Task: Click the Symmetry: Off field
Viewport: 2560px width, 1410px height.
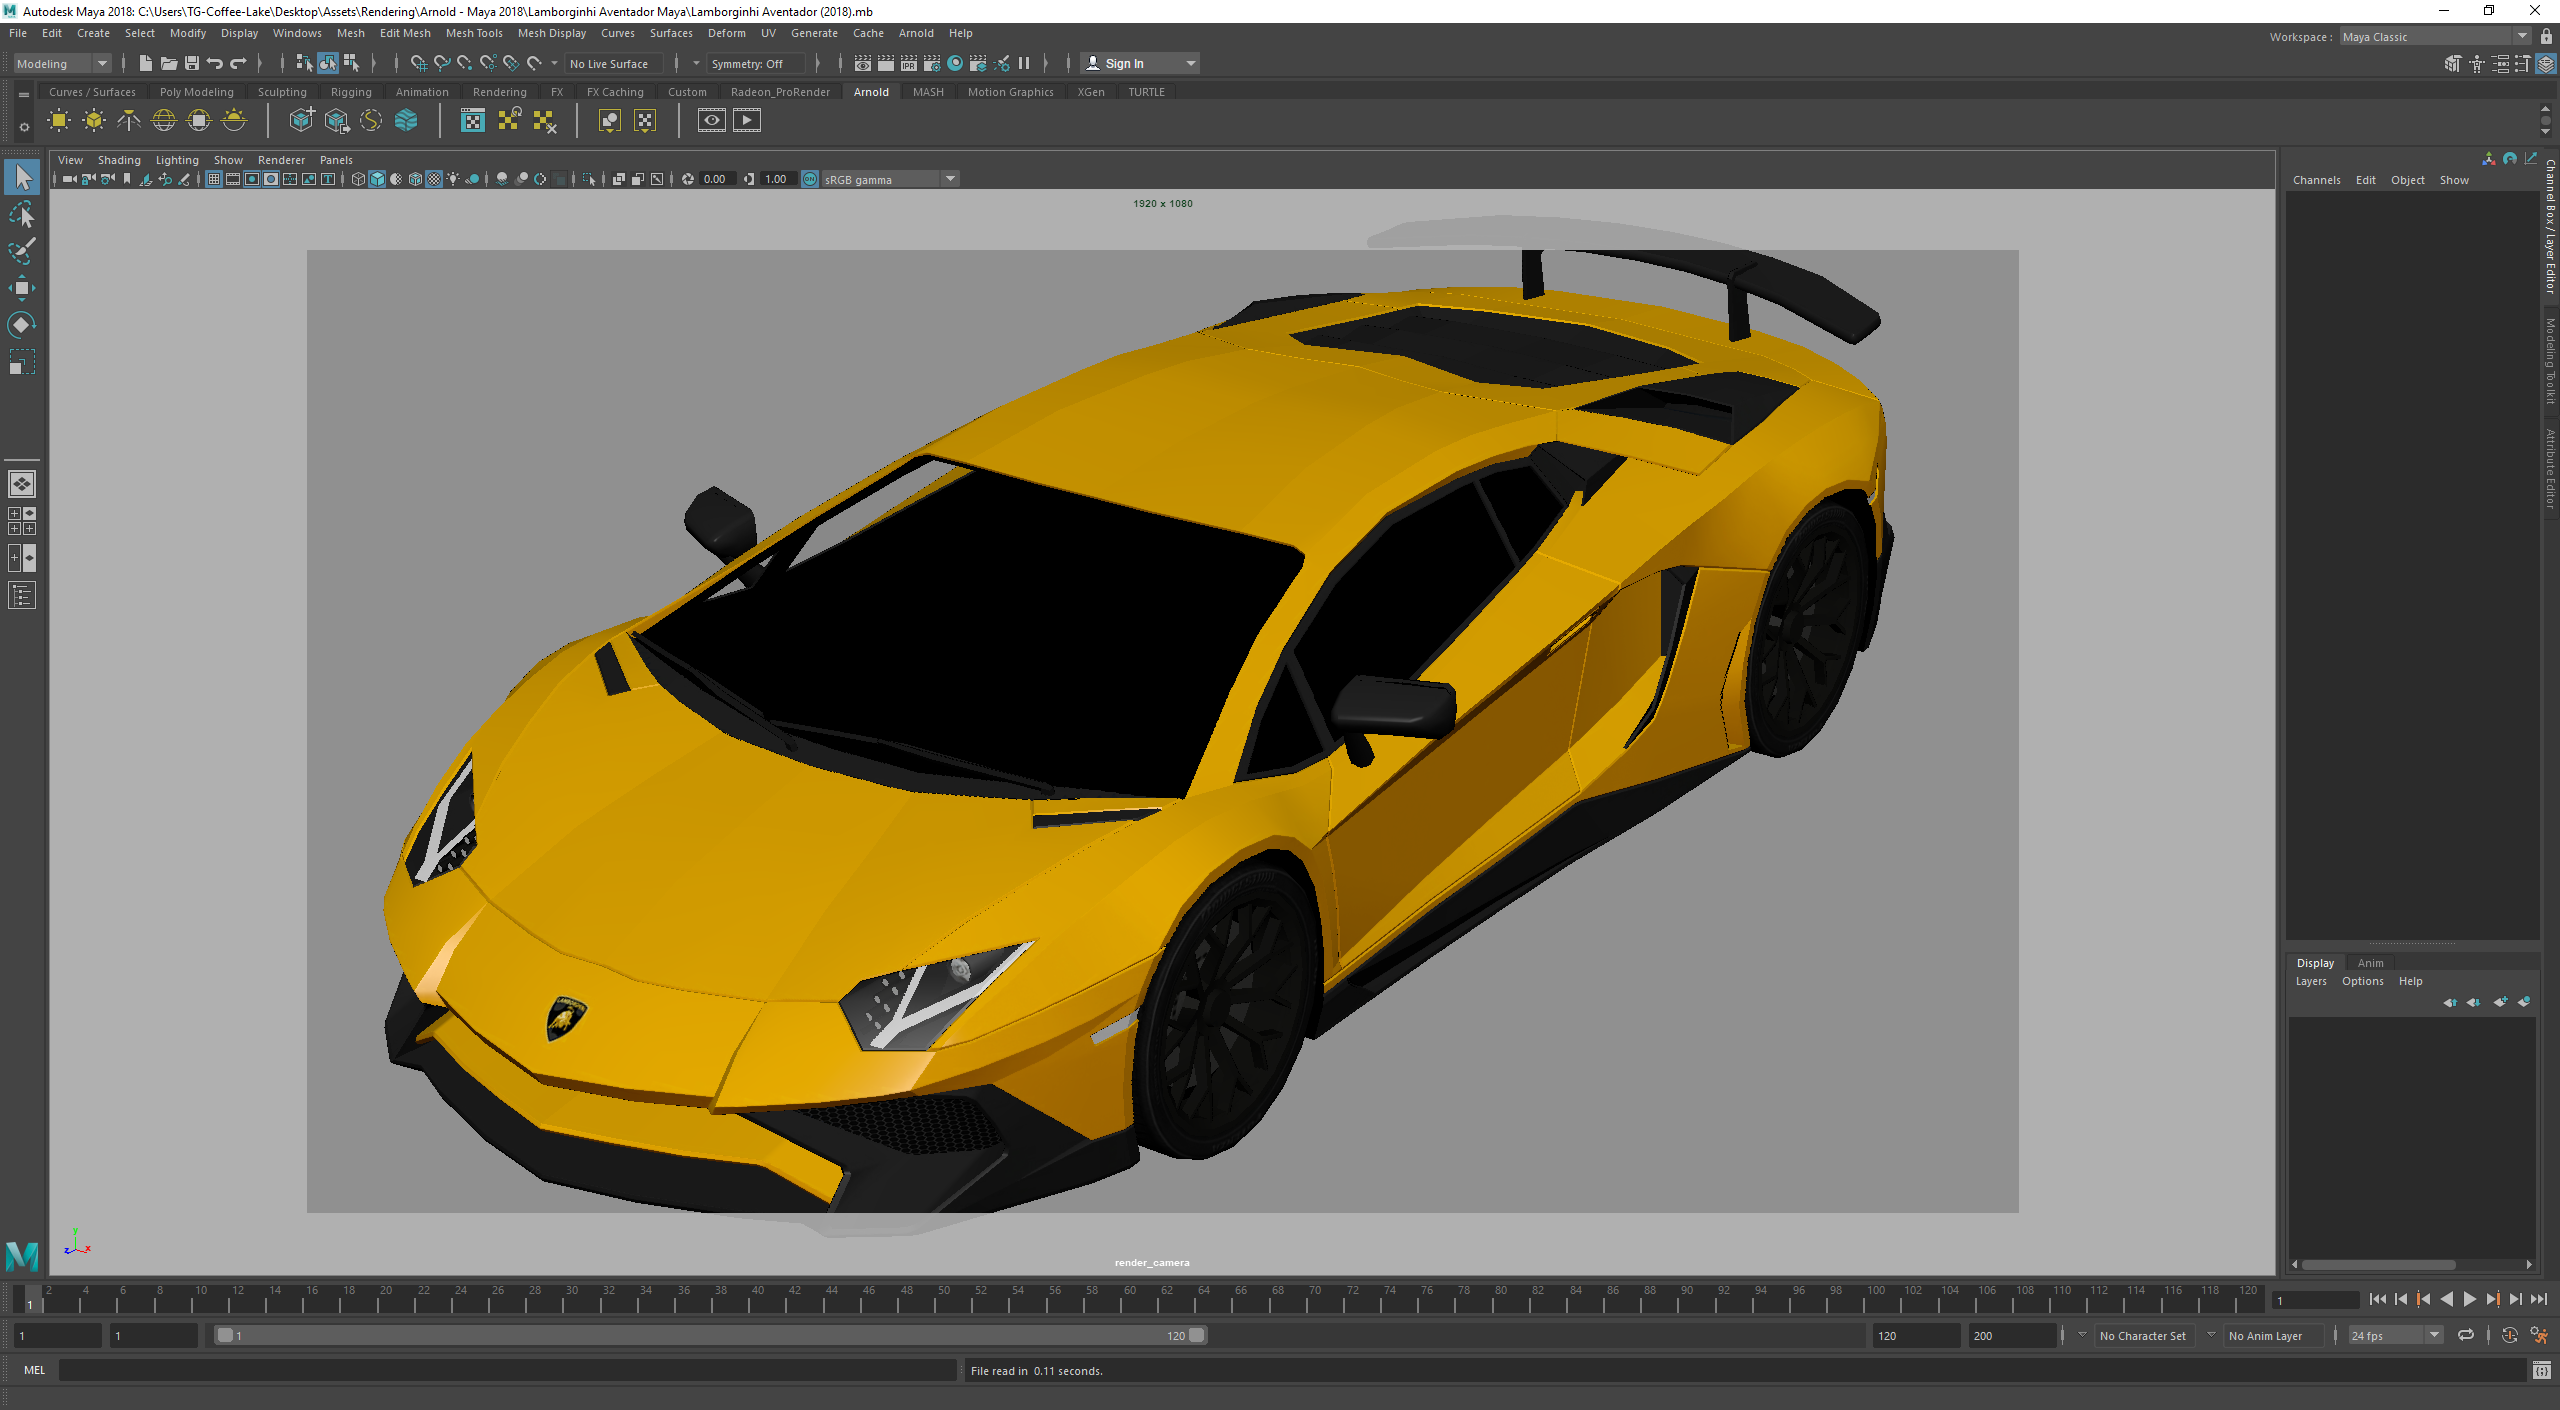Action: click(x=756, y=63)
